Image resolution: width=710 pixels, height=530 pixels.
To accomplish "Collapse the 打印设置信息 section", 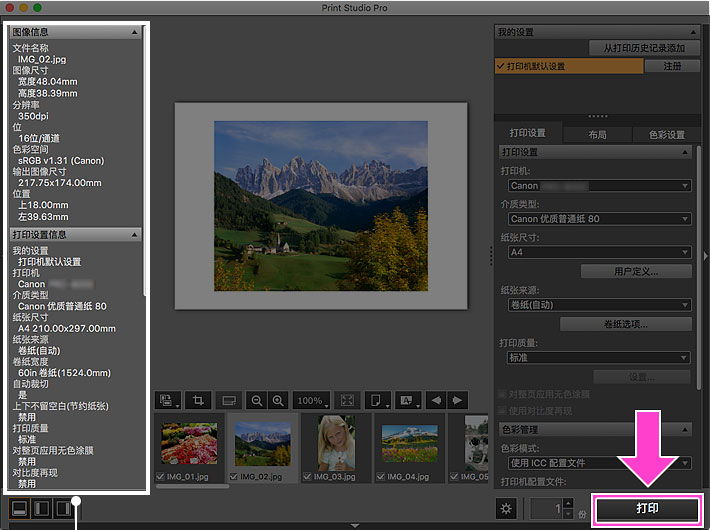I will click(x=134, y=235).
